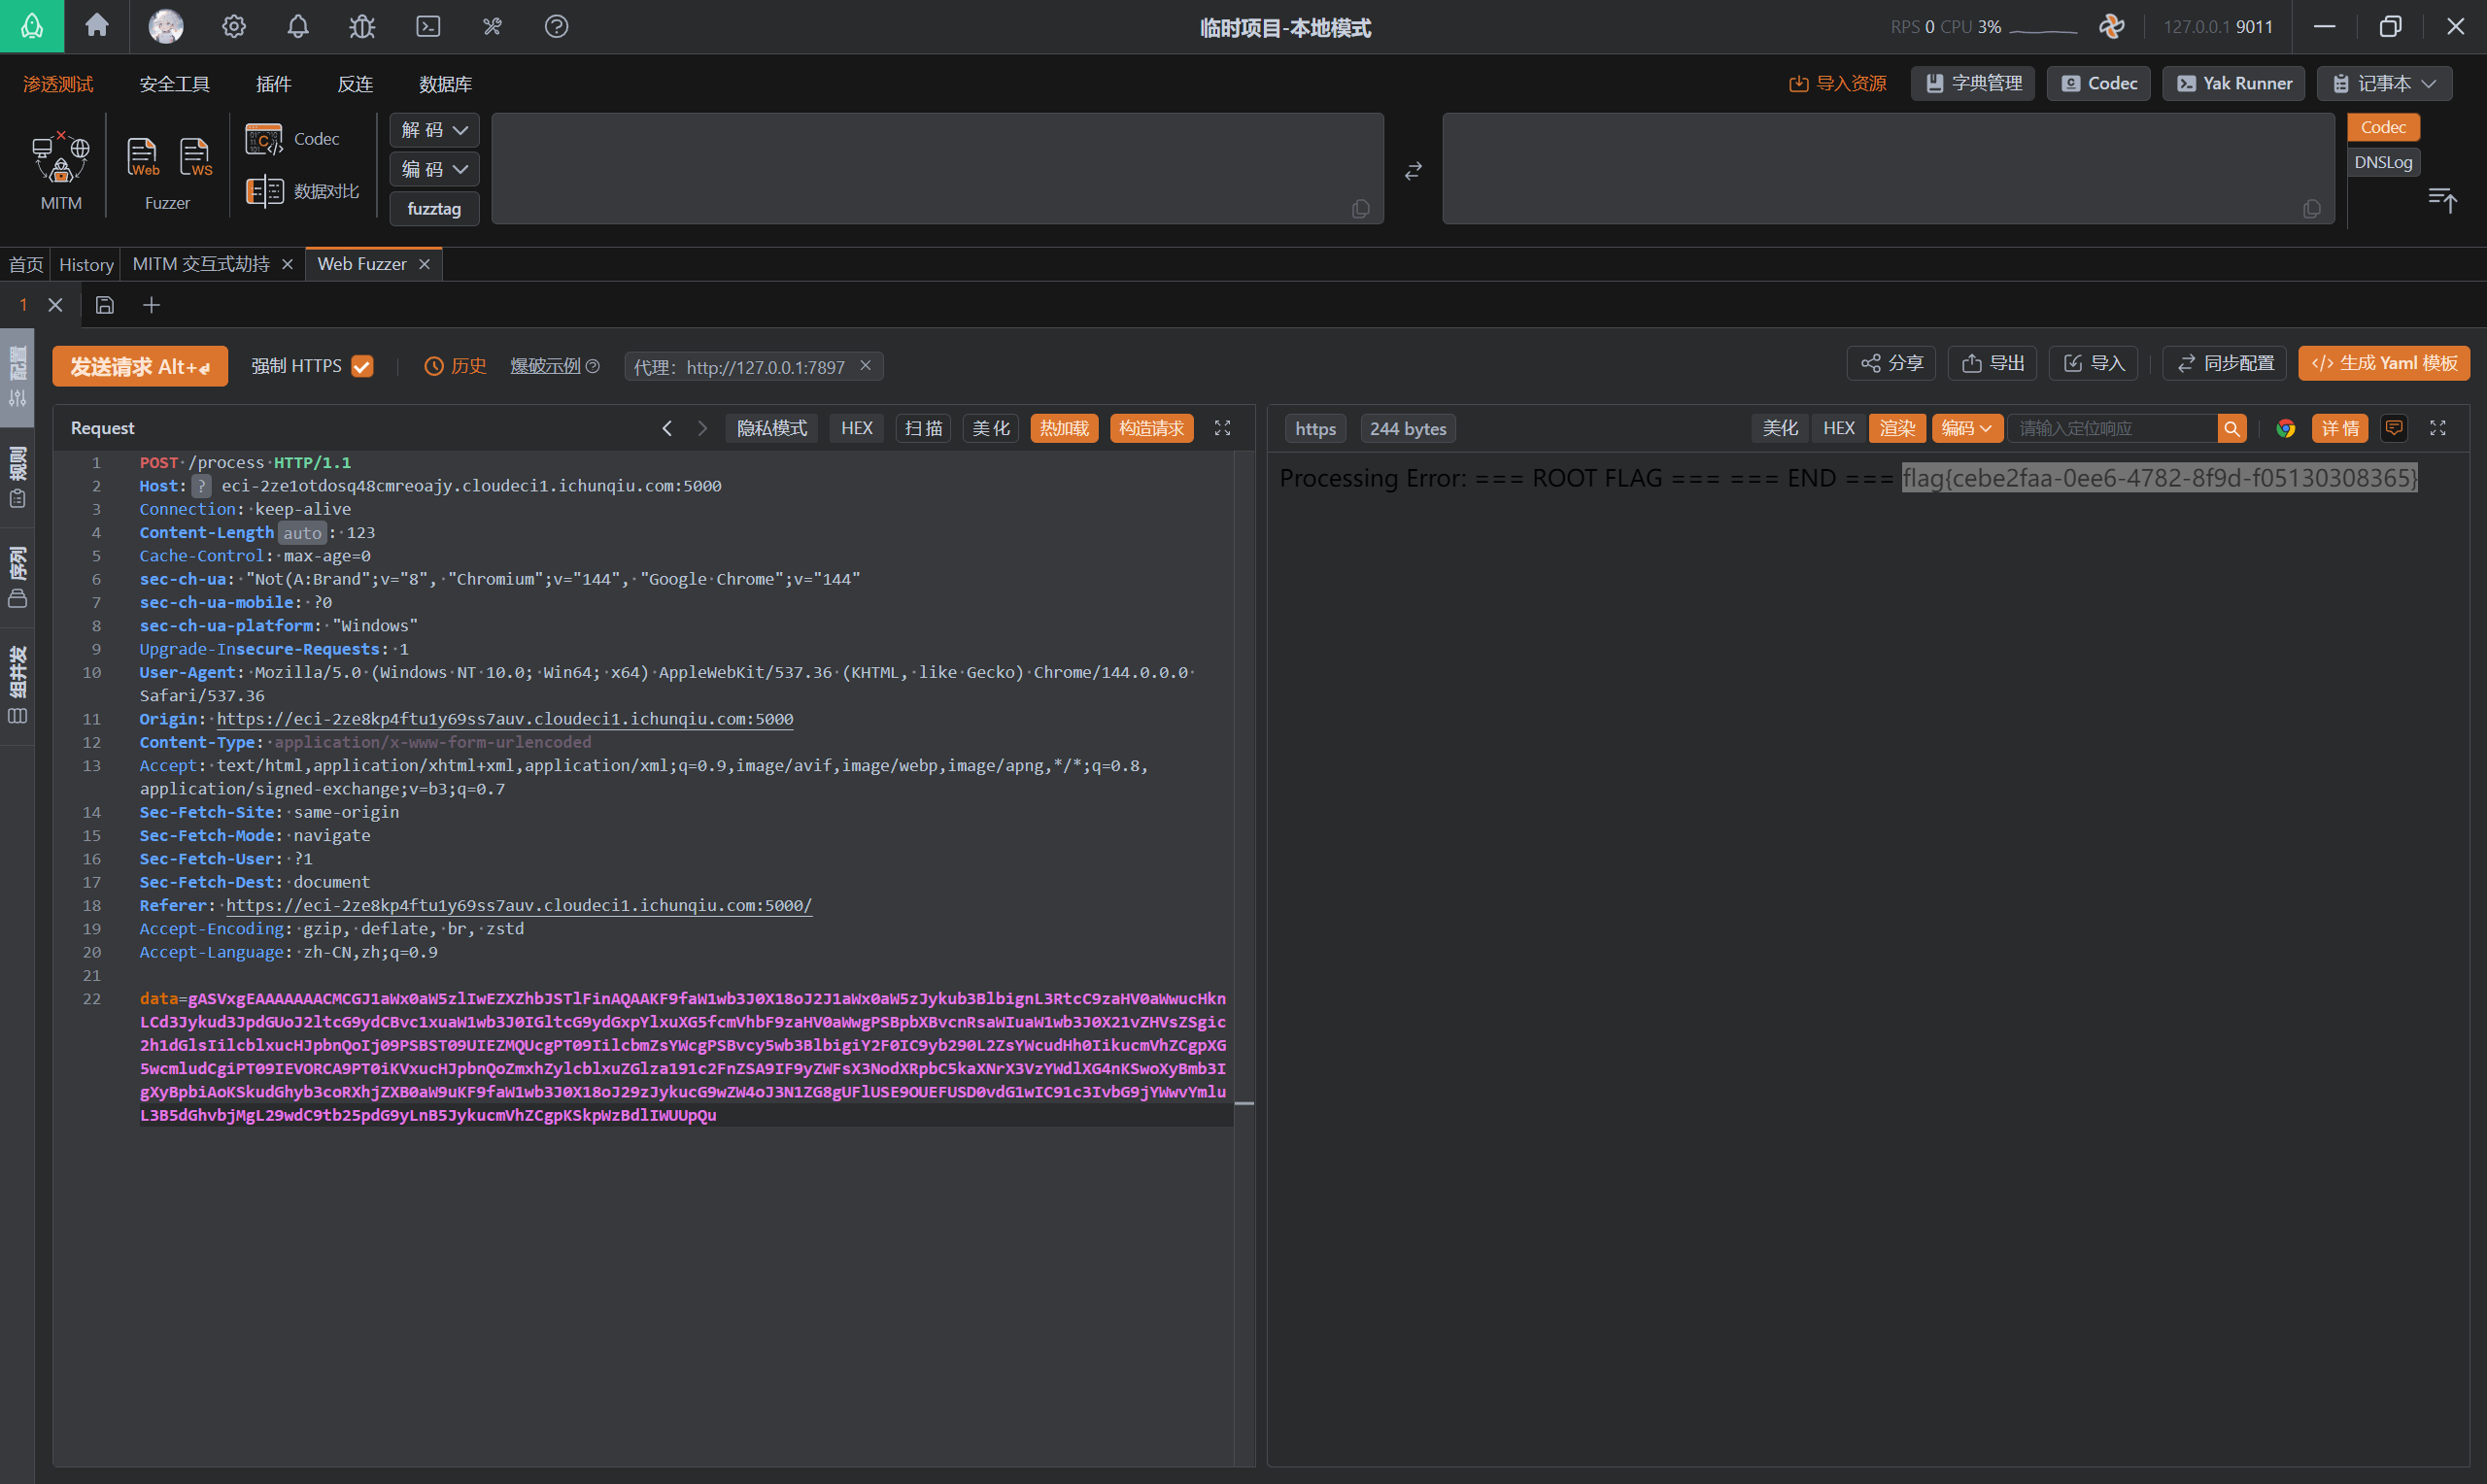Save the current fuzzer tab with disk icon
The height and width of the screenshot is (1484, 2487).
point(105,305)
